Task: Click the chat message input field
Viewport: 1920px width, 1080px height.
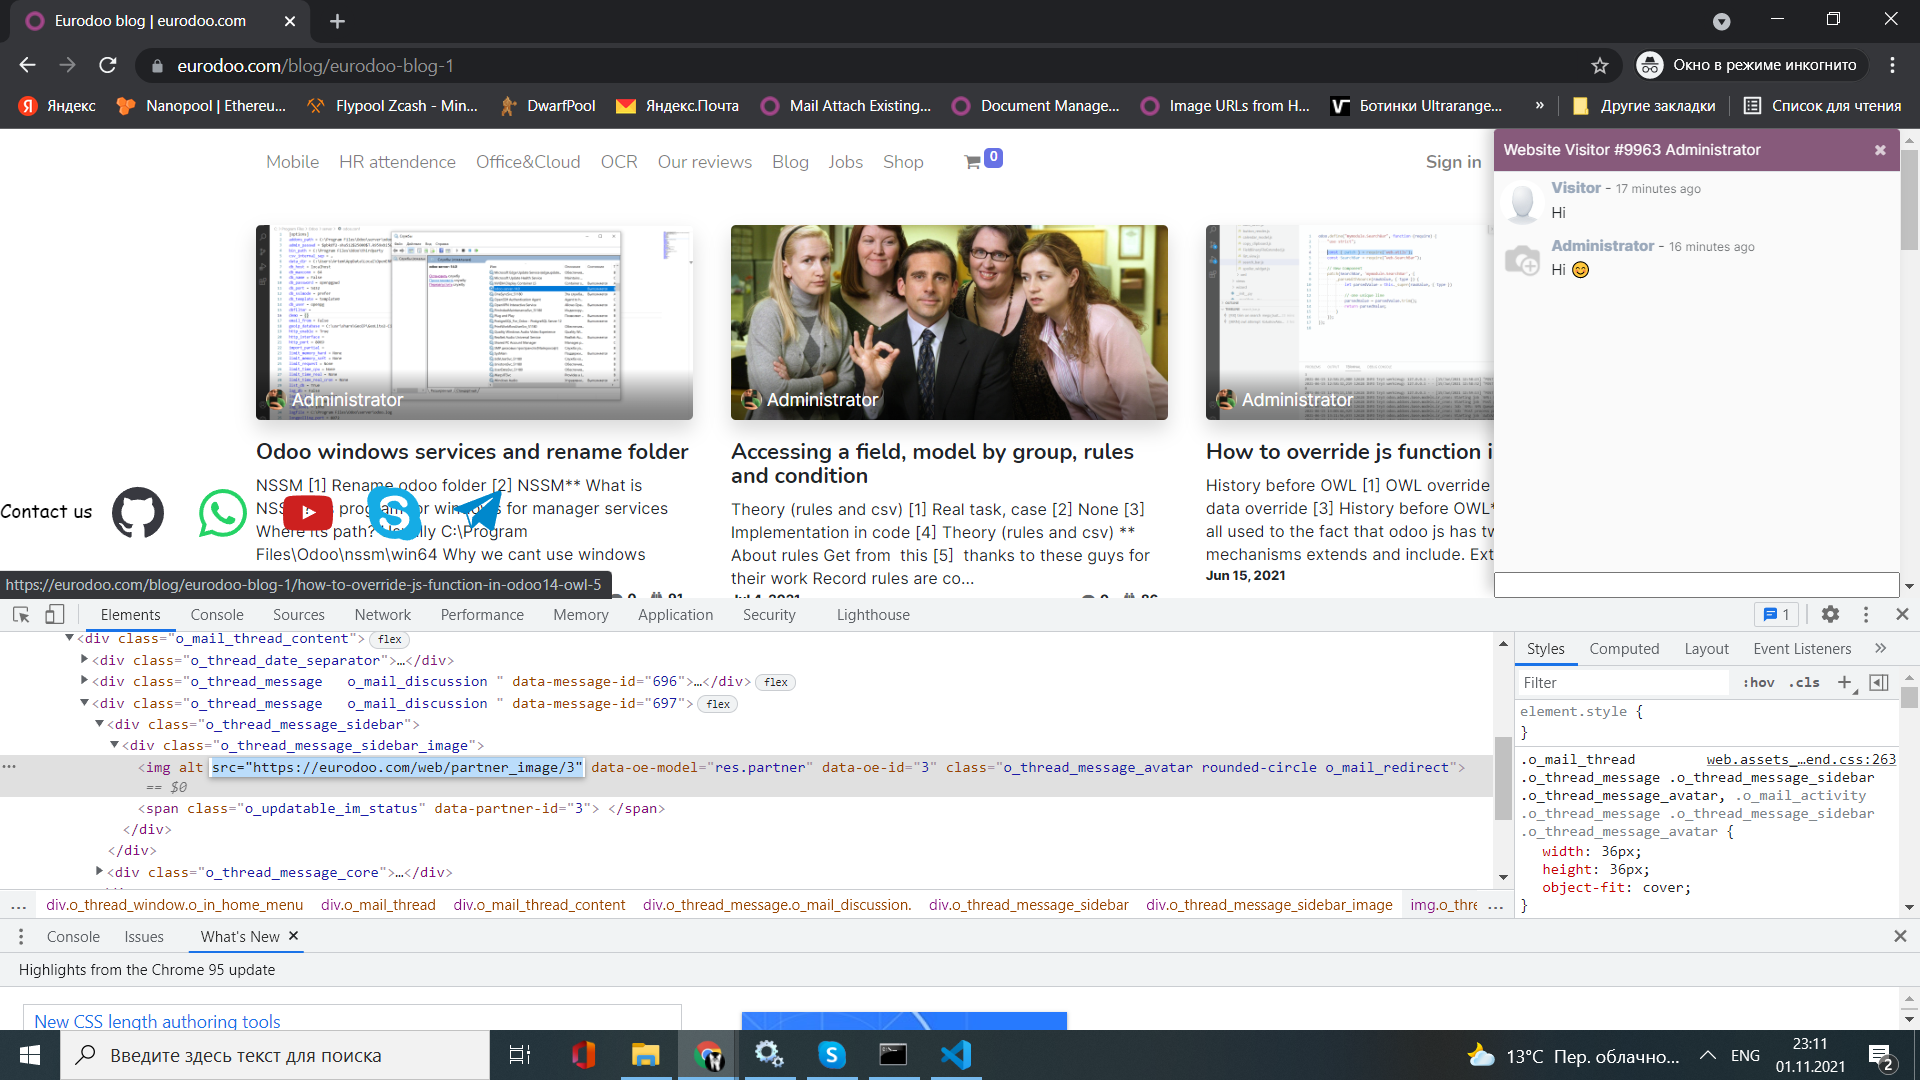Action: [1695, 584]
